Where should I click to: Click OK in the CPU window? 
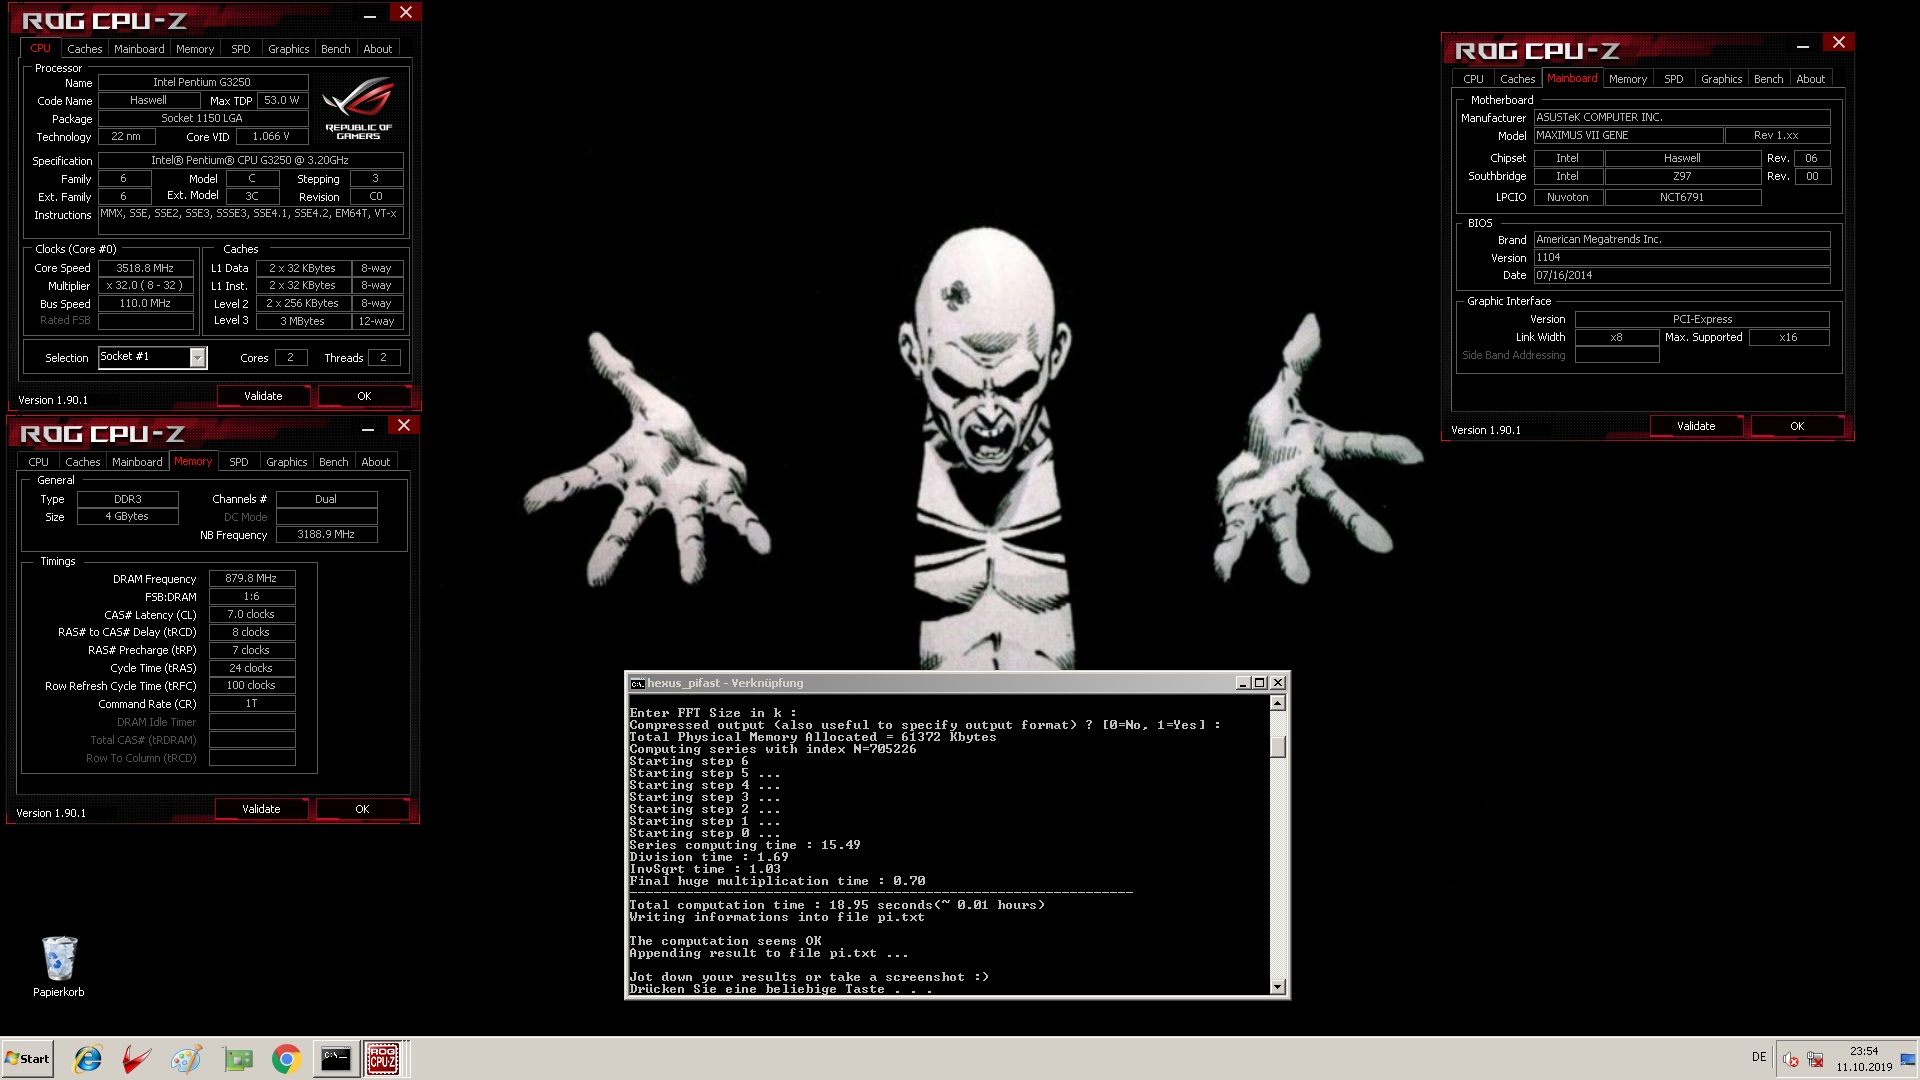[364, 396]
